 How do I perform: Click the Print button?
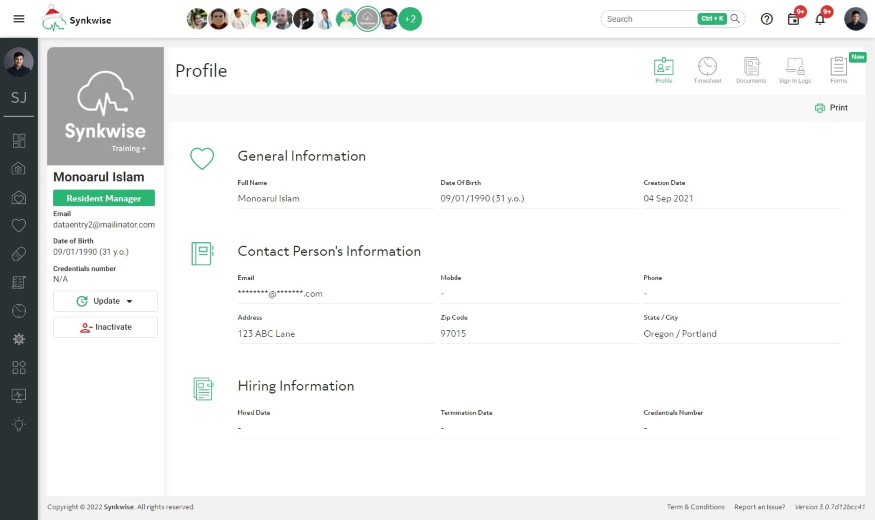click(x=831, y=108)
